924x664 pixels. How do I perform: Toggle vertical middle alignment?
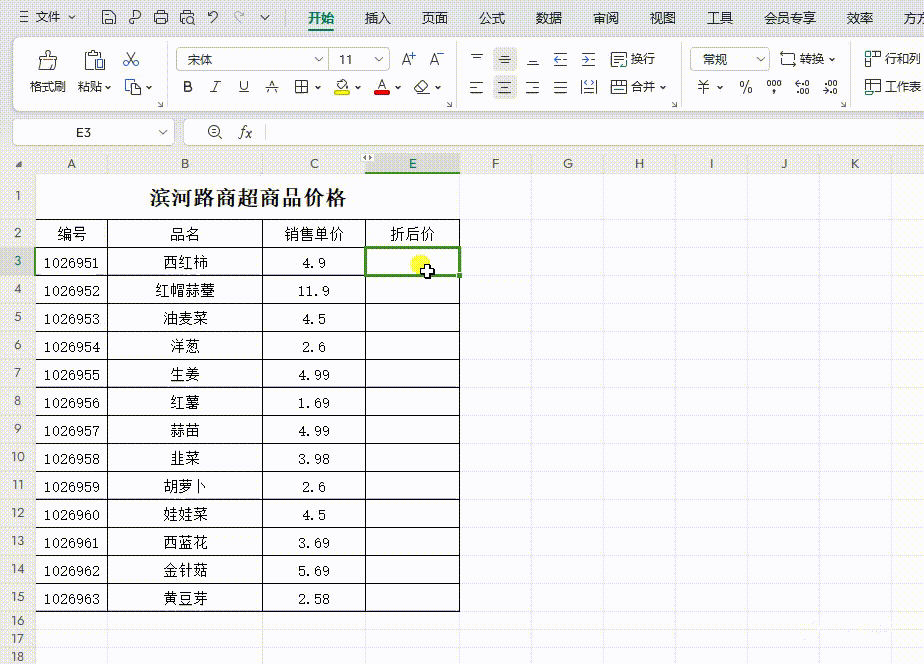point(504,59)
